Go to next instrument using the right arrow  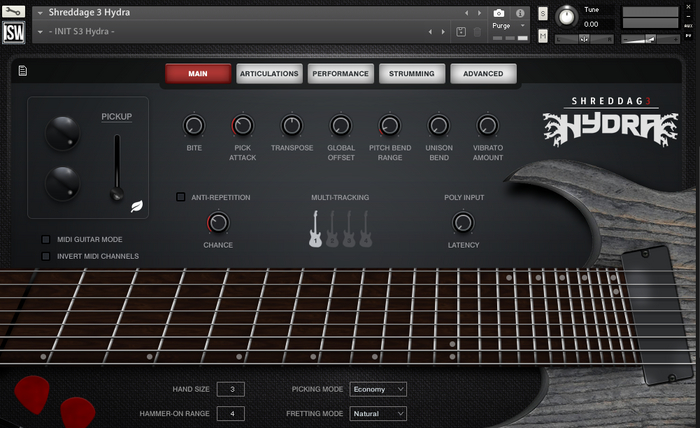point(479,13)
